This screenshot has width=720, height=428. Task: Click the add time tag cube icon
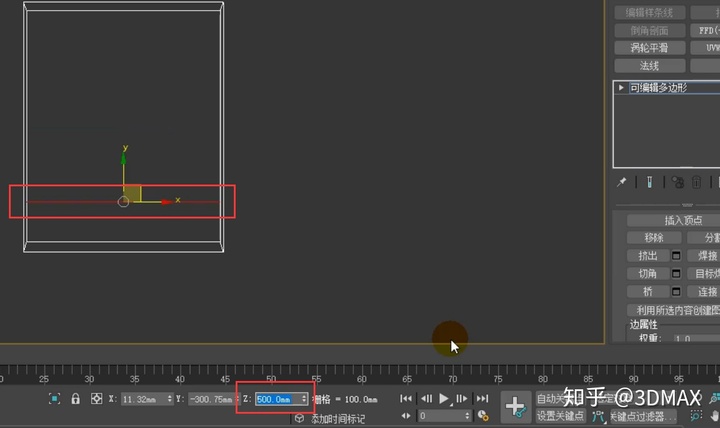[x=299, y=418]
